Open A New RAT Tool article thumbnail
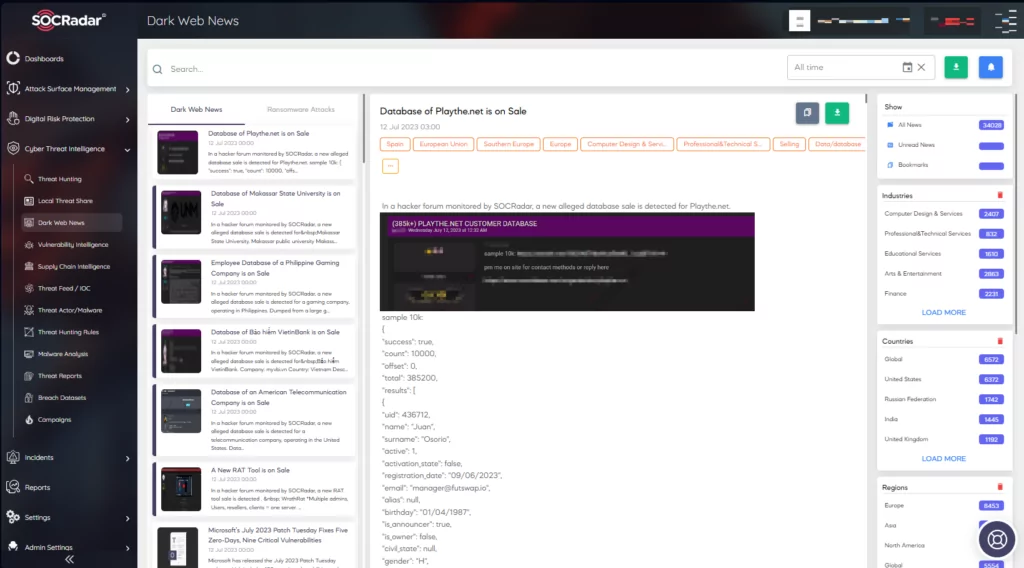 (181, 489)
